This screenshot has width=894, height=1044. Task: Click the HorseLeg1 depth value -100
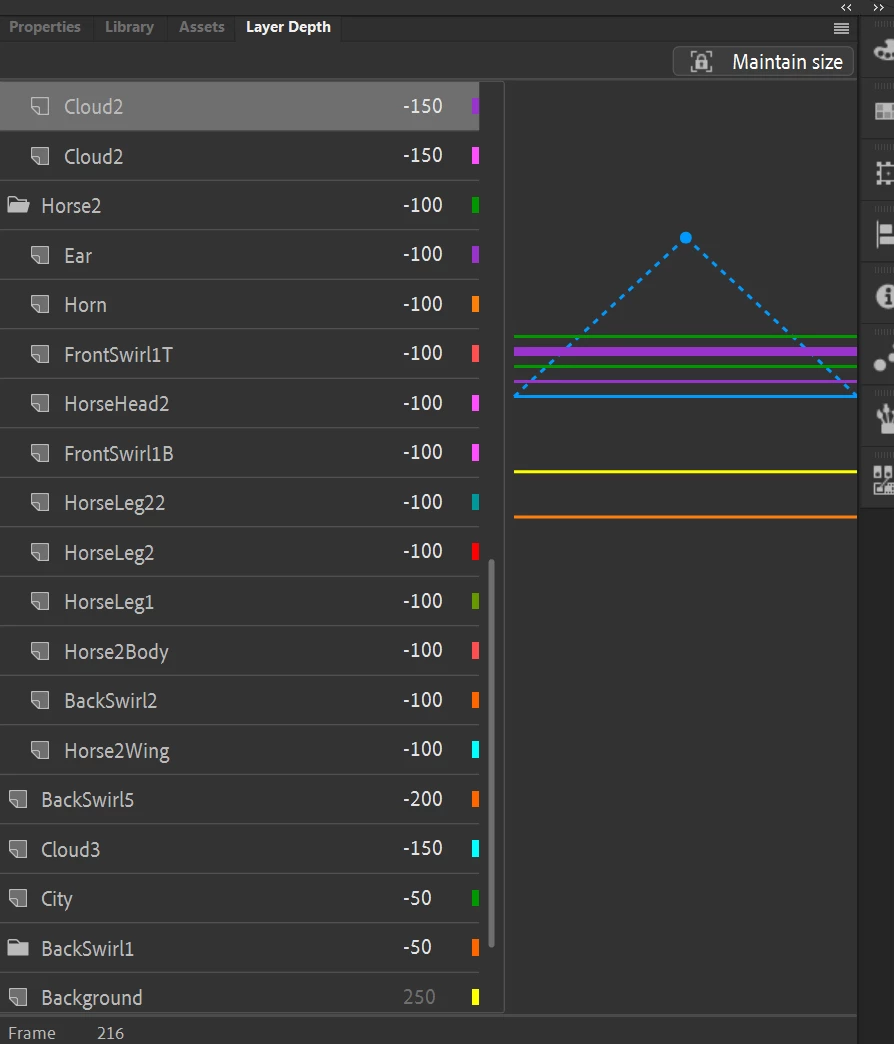click(423, 601)
